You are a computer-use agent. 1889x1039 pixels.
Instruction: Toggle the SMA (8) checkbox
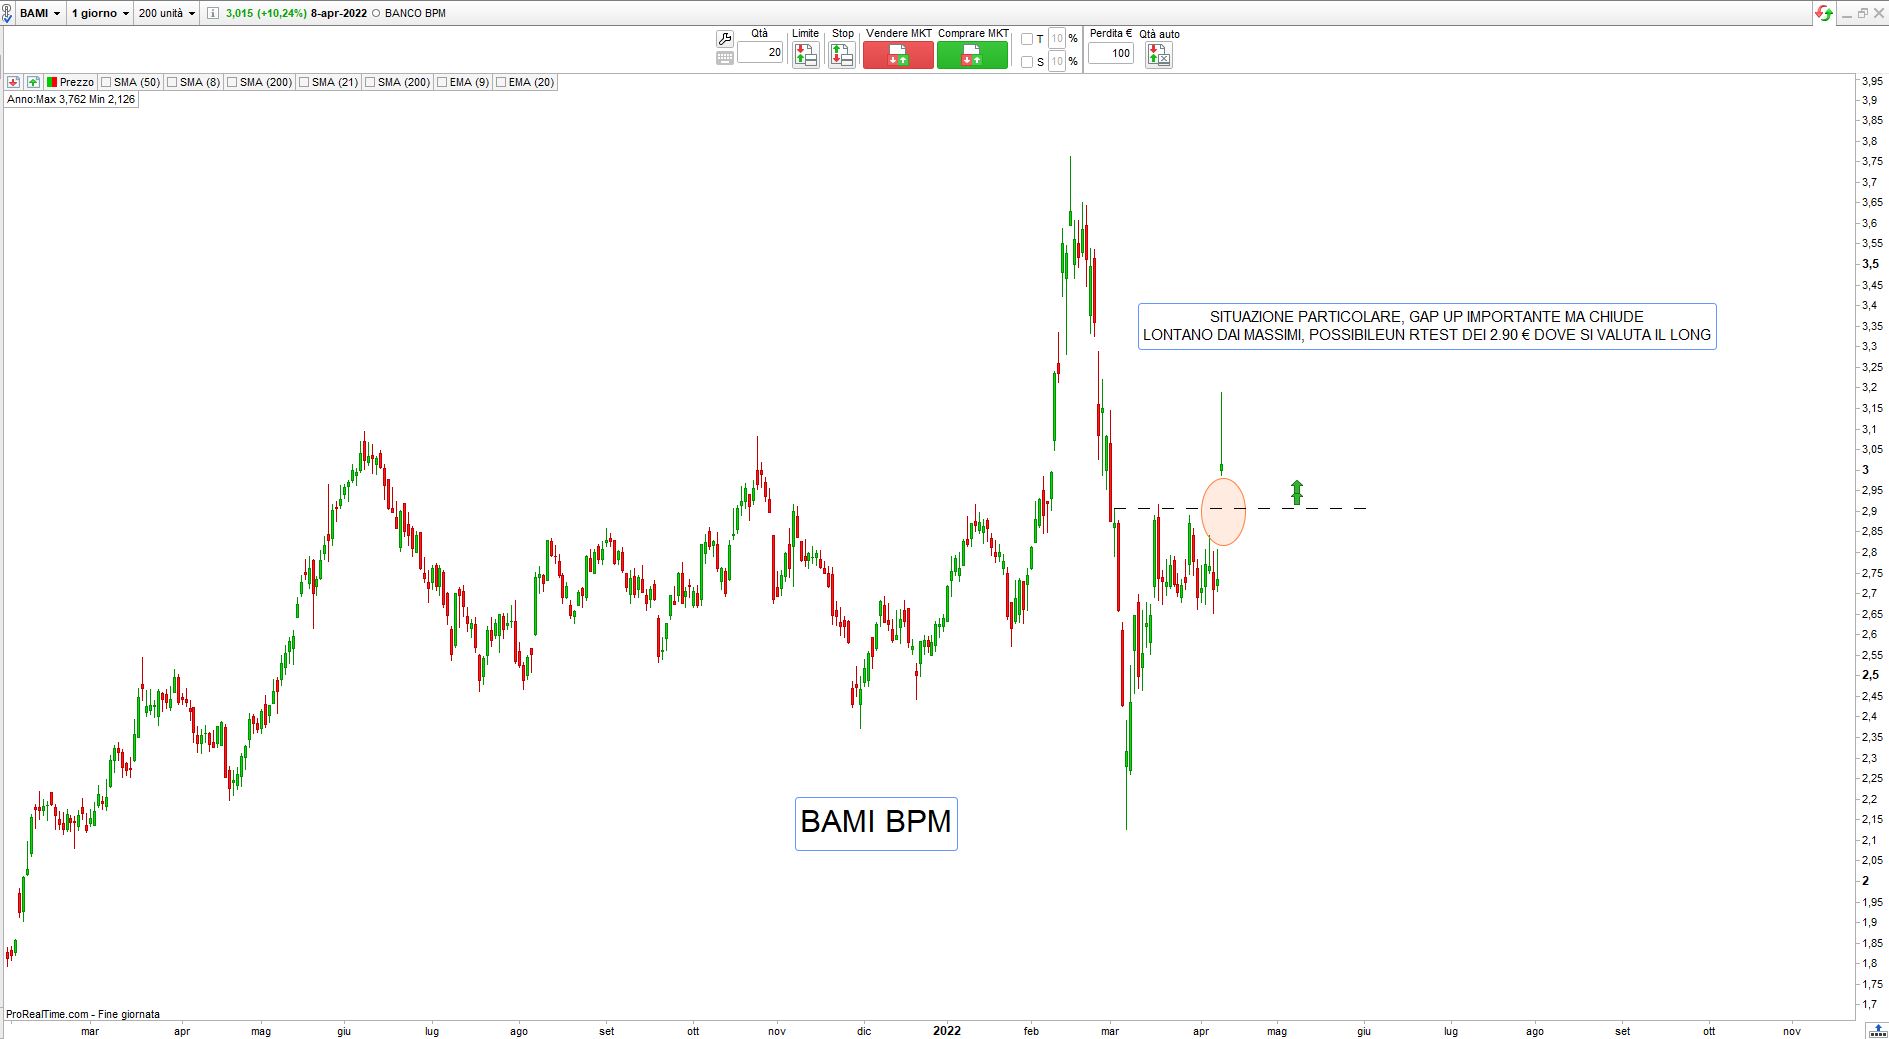click(172, 82)
